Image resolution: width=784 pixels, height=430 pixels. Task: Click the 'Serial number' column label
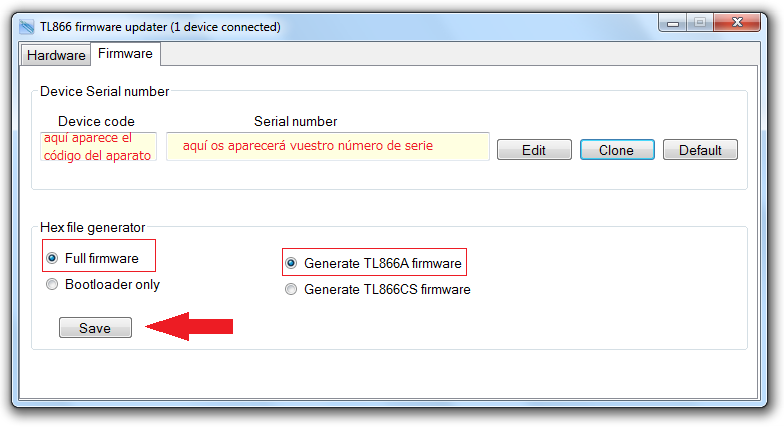296,122
